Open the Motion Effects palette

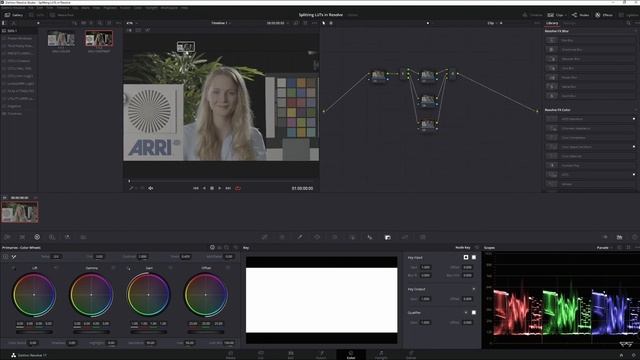click(x=83, y=237)
